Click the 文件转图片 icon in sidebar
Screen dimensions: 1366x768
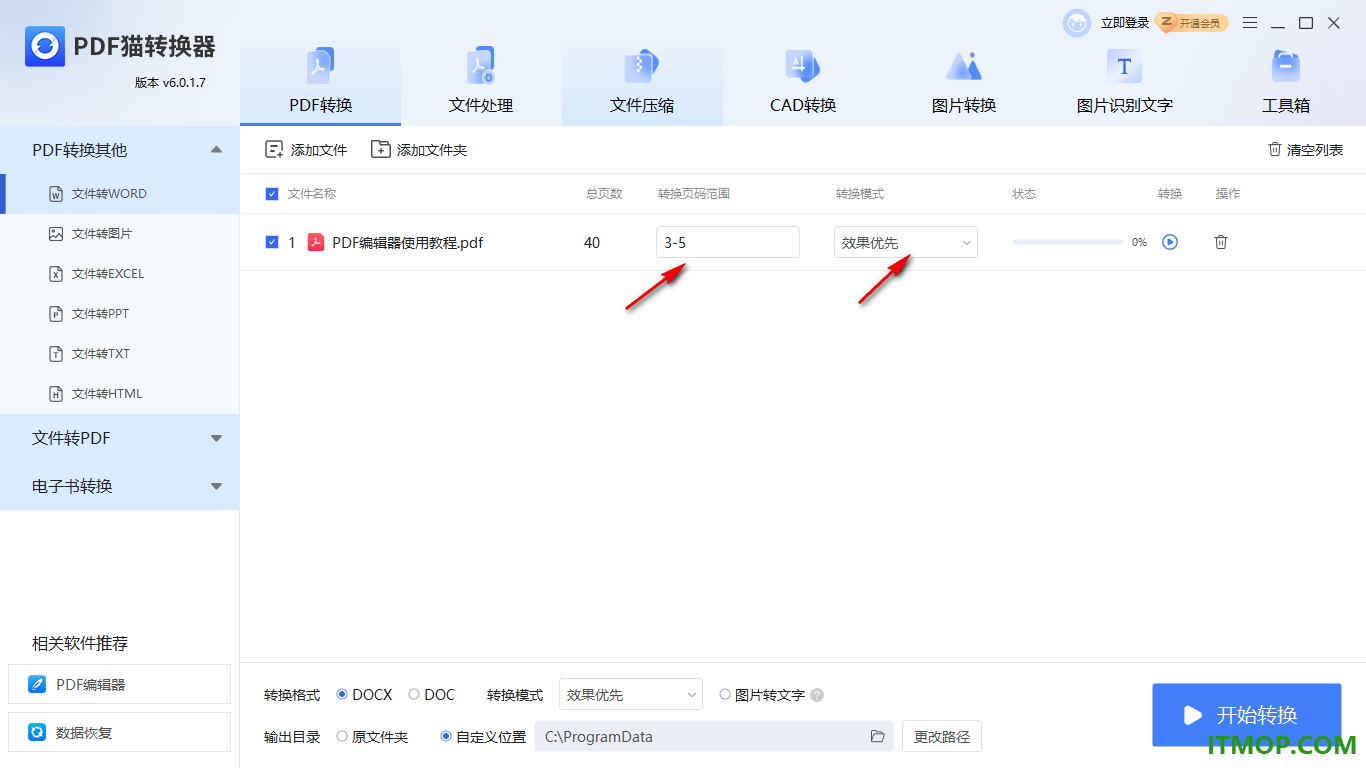[56, 234]
